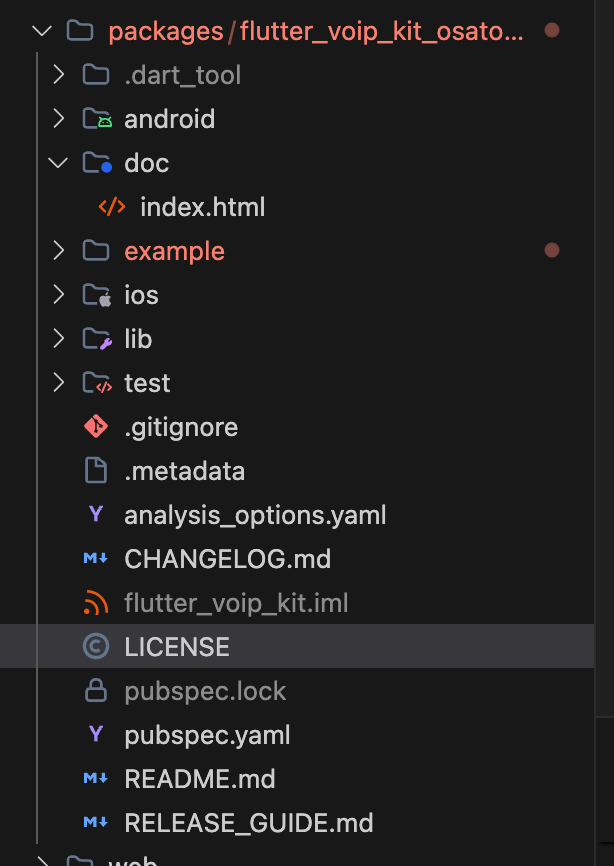Click the lock icon beside pubspec.lock
Image resolution: width=614 pixels, height=866 pixels.
pos(96,691)
